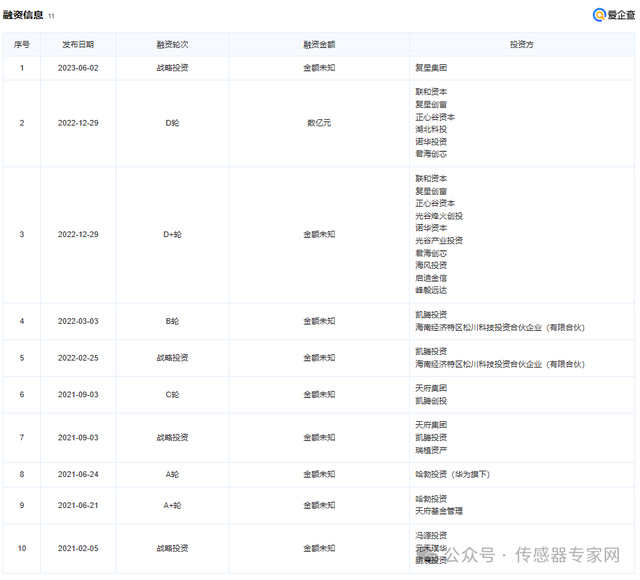
Task: Select the A轮 round cell
Action: tap(172, 474)
